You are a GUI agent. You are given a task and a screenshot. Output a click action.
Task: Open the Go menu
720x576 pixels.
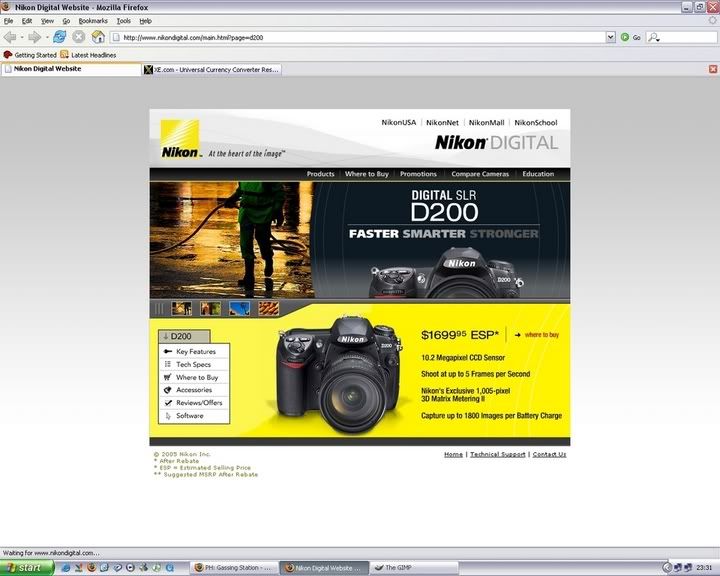click(66, 21)
